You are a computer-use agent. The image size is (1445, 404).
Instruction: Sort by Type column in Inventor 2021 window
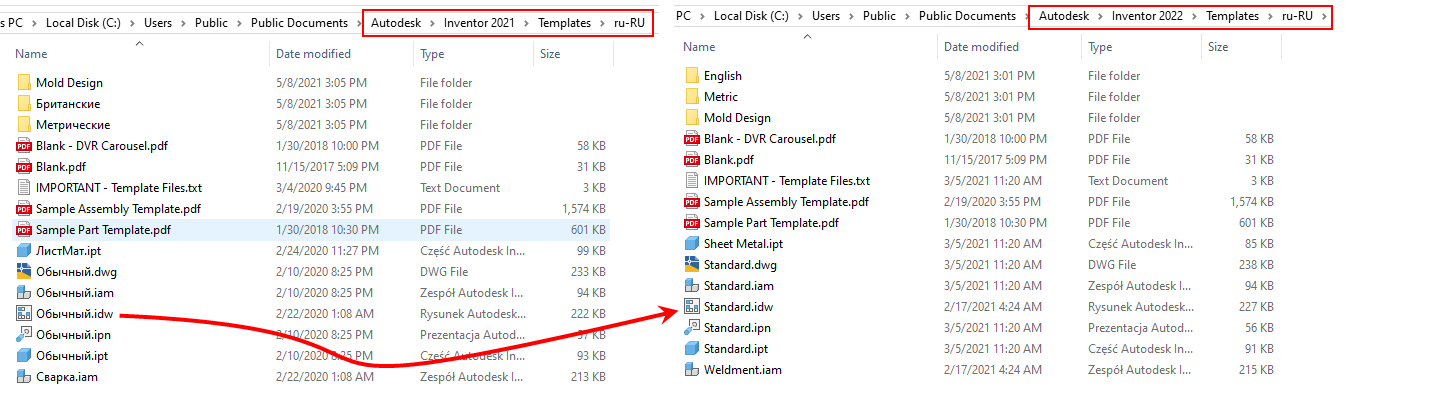pos(432,54)
